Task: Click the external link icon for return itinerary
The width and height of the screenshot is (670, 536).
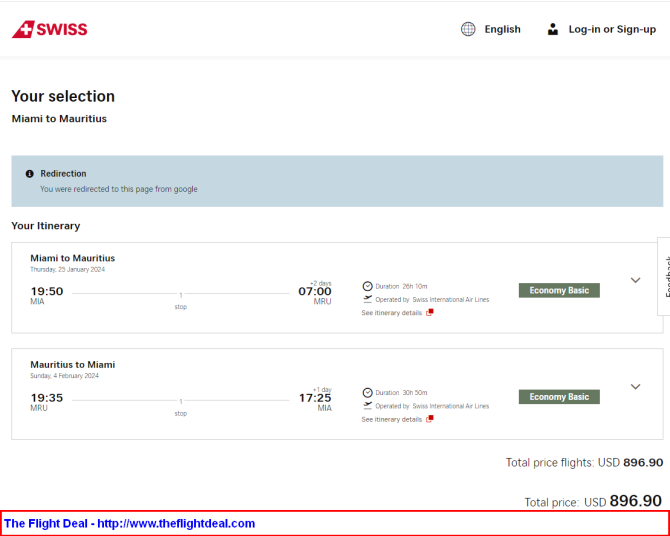Action: point(429,419)
